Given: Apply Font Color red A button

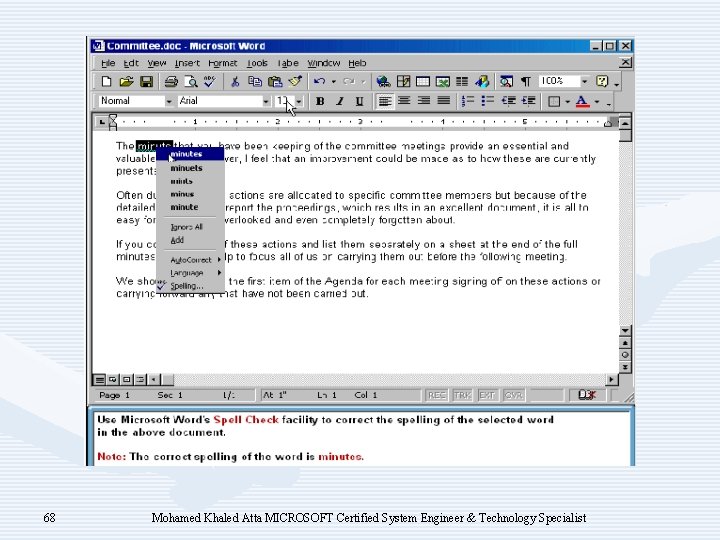Looking at the screenshot, I should (582, 101).
